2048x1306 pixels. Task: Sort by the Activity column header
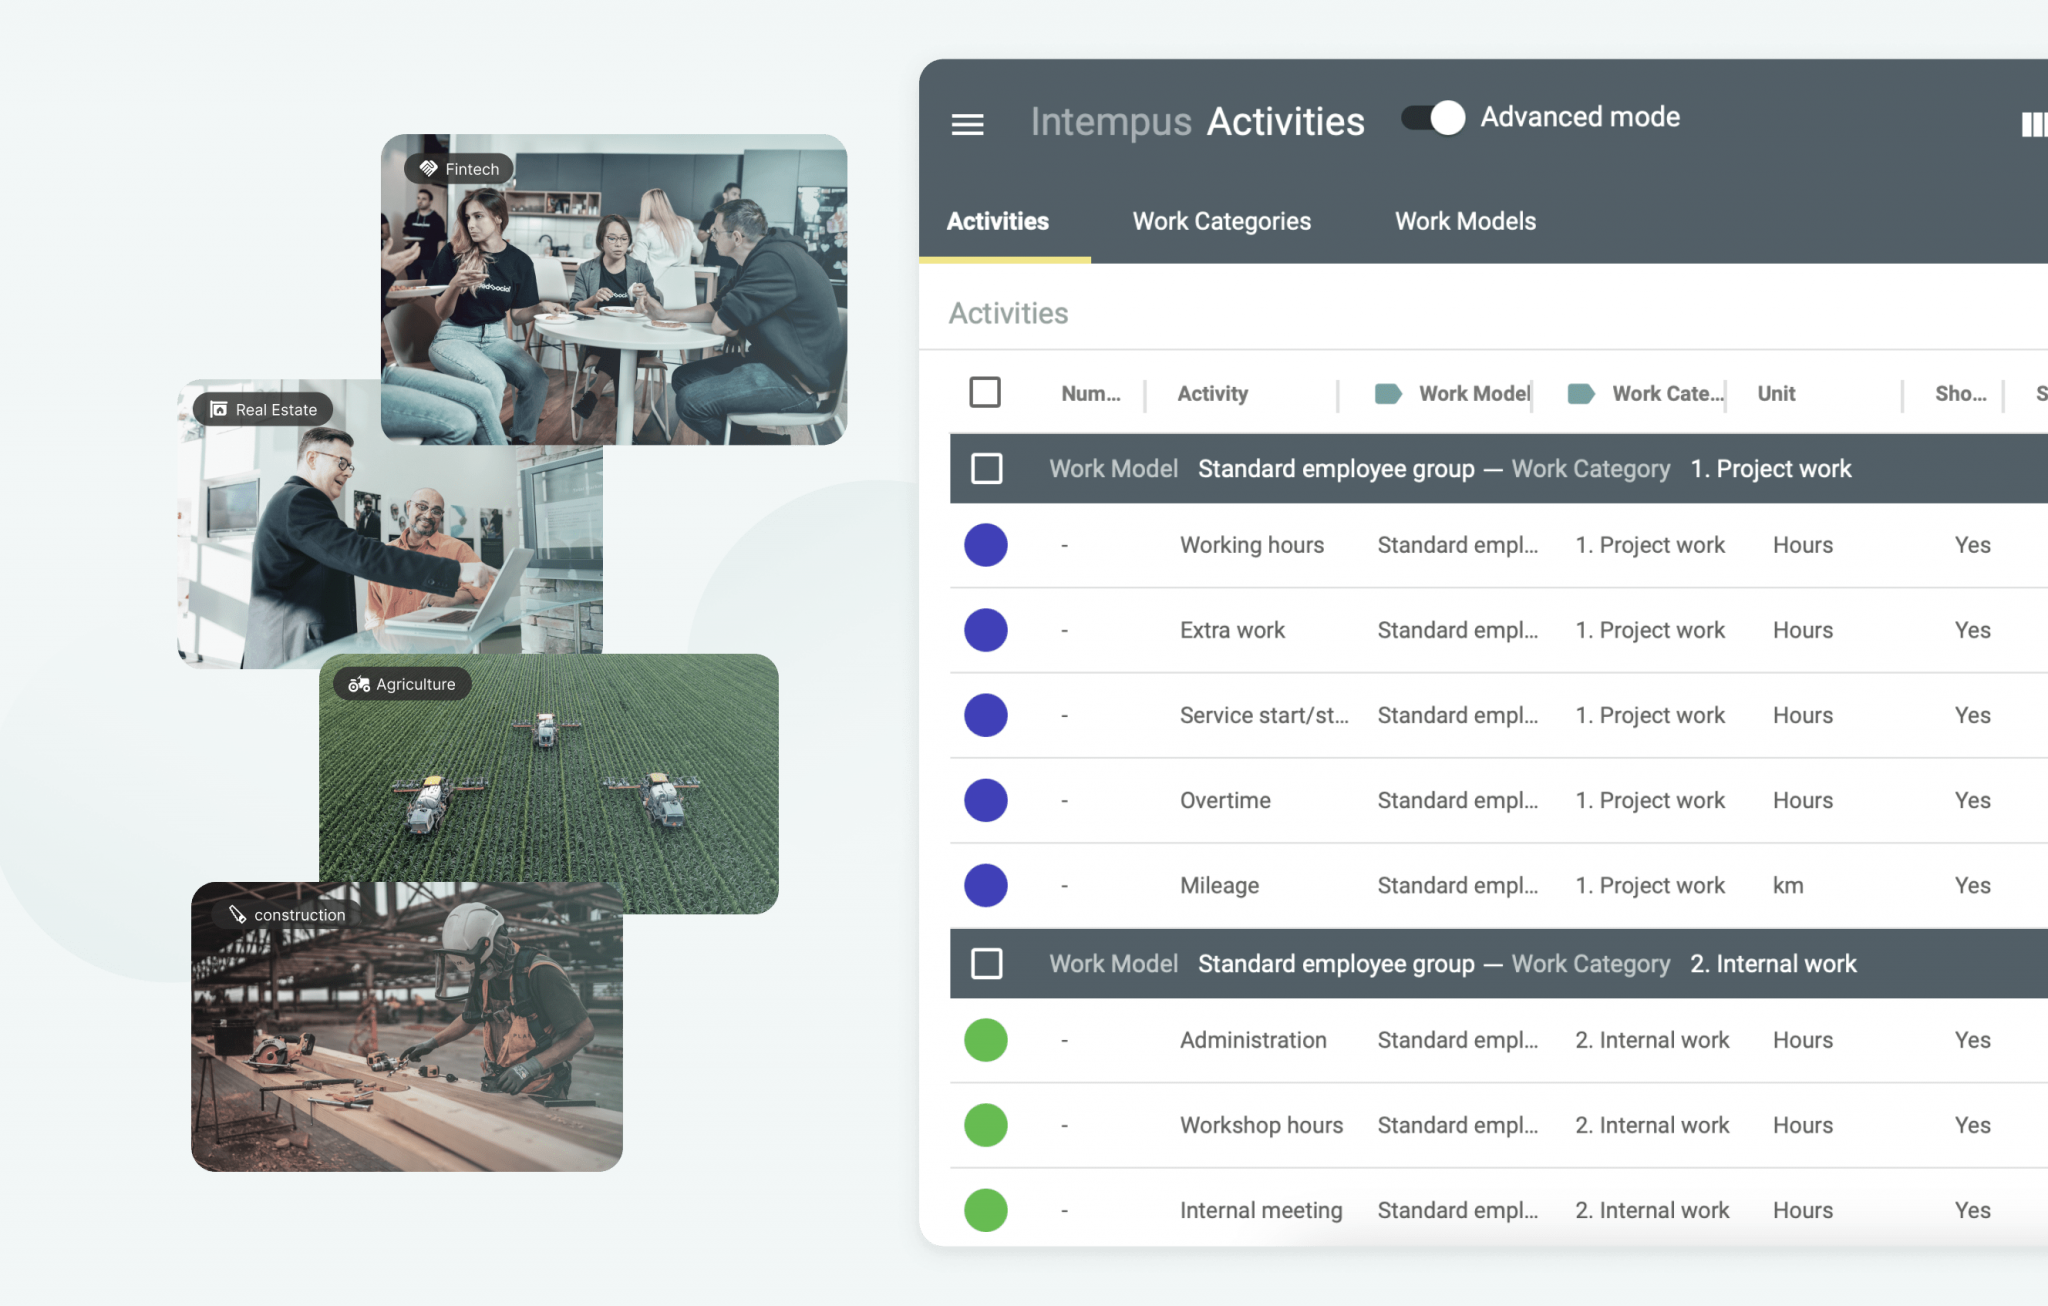(x=1212, y=394)
